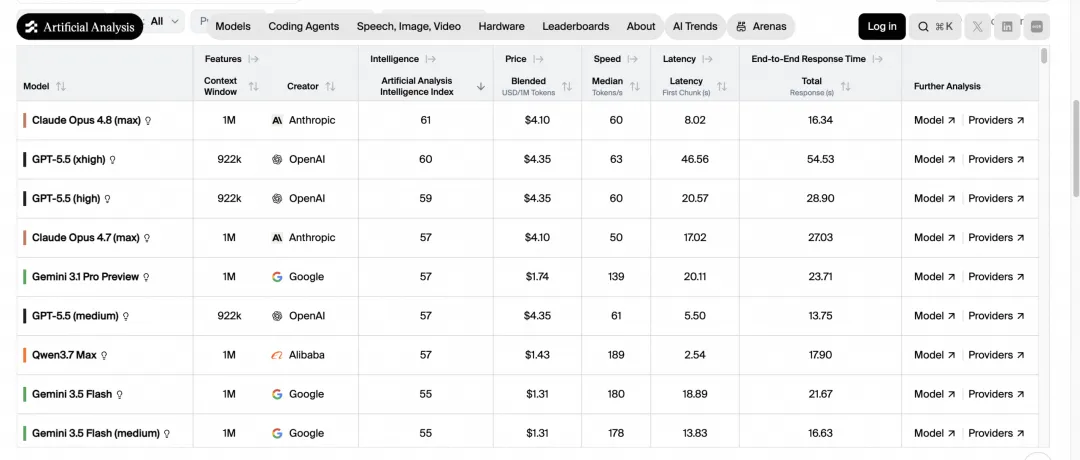
Task: Click the search magnifier button with ⌘K
Action: (x=935, y=27)
